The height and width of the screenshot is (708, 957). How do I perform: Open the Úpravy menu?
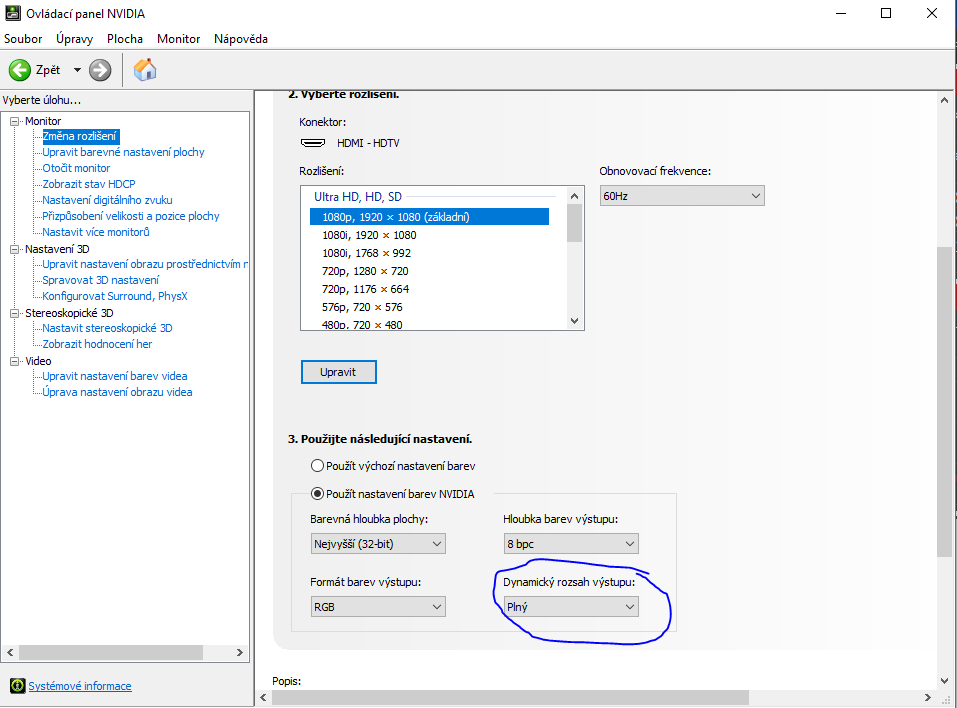(x=74, y=38)
